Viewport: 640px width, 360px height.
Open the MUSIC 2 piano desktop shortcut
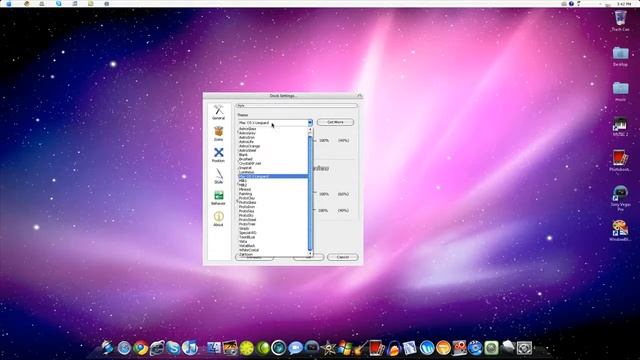(620, 127)
